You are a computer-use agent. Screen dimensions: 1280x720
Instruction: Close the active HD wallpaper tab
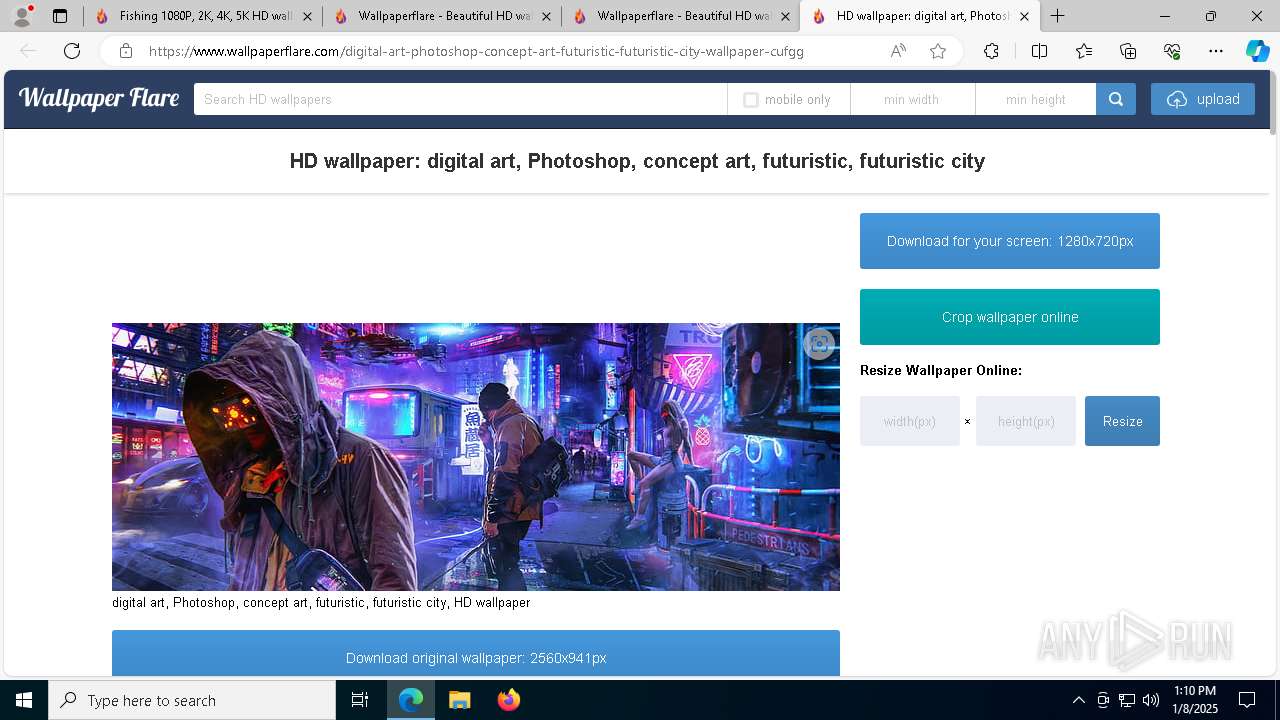(x=1024, y=16)
